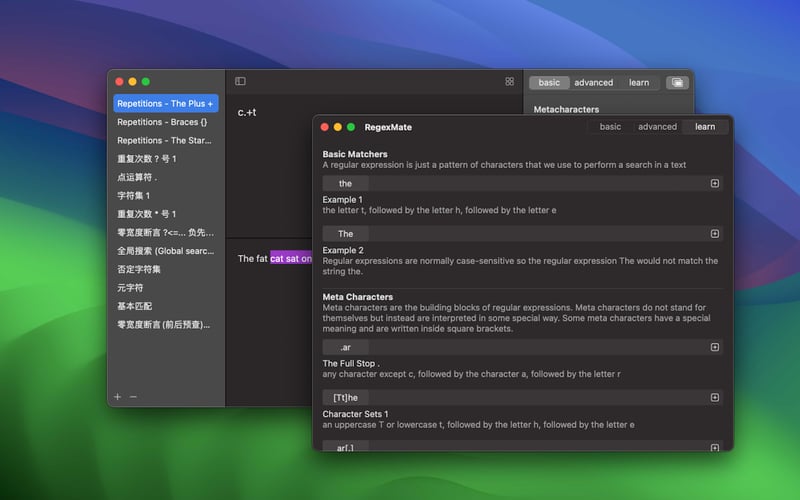This screenshot has height=500, width=800.
Task: Add '.ar' example with its plus icon
Action: tap(714, 347)
